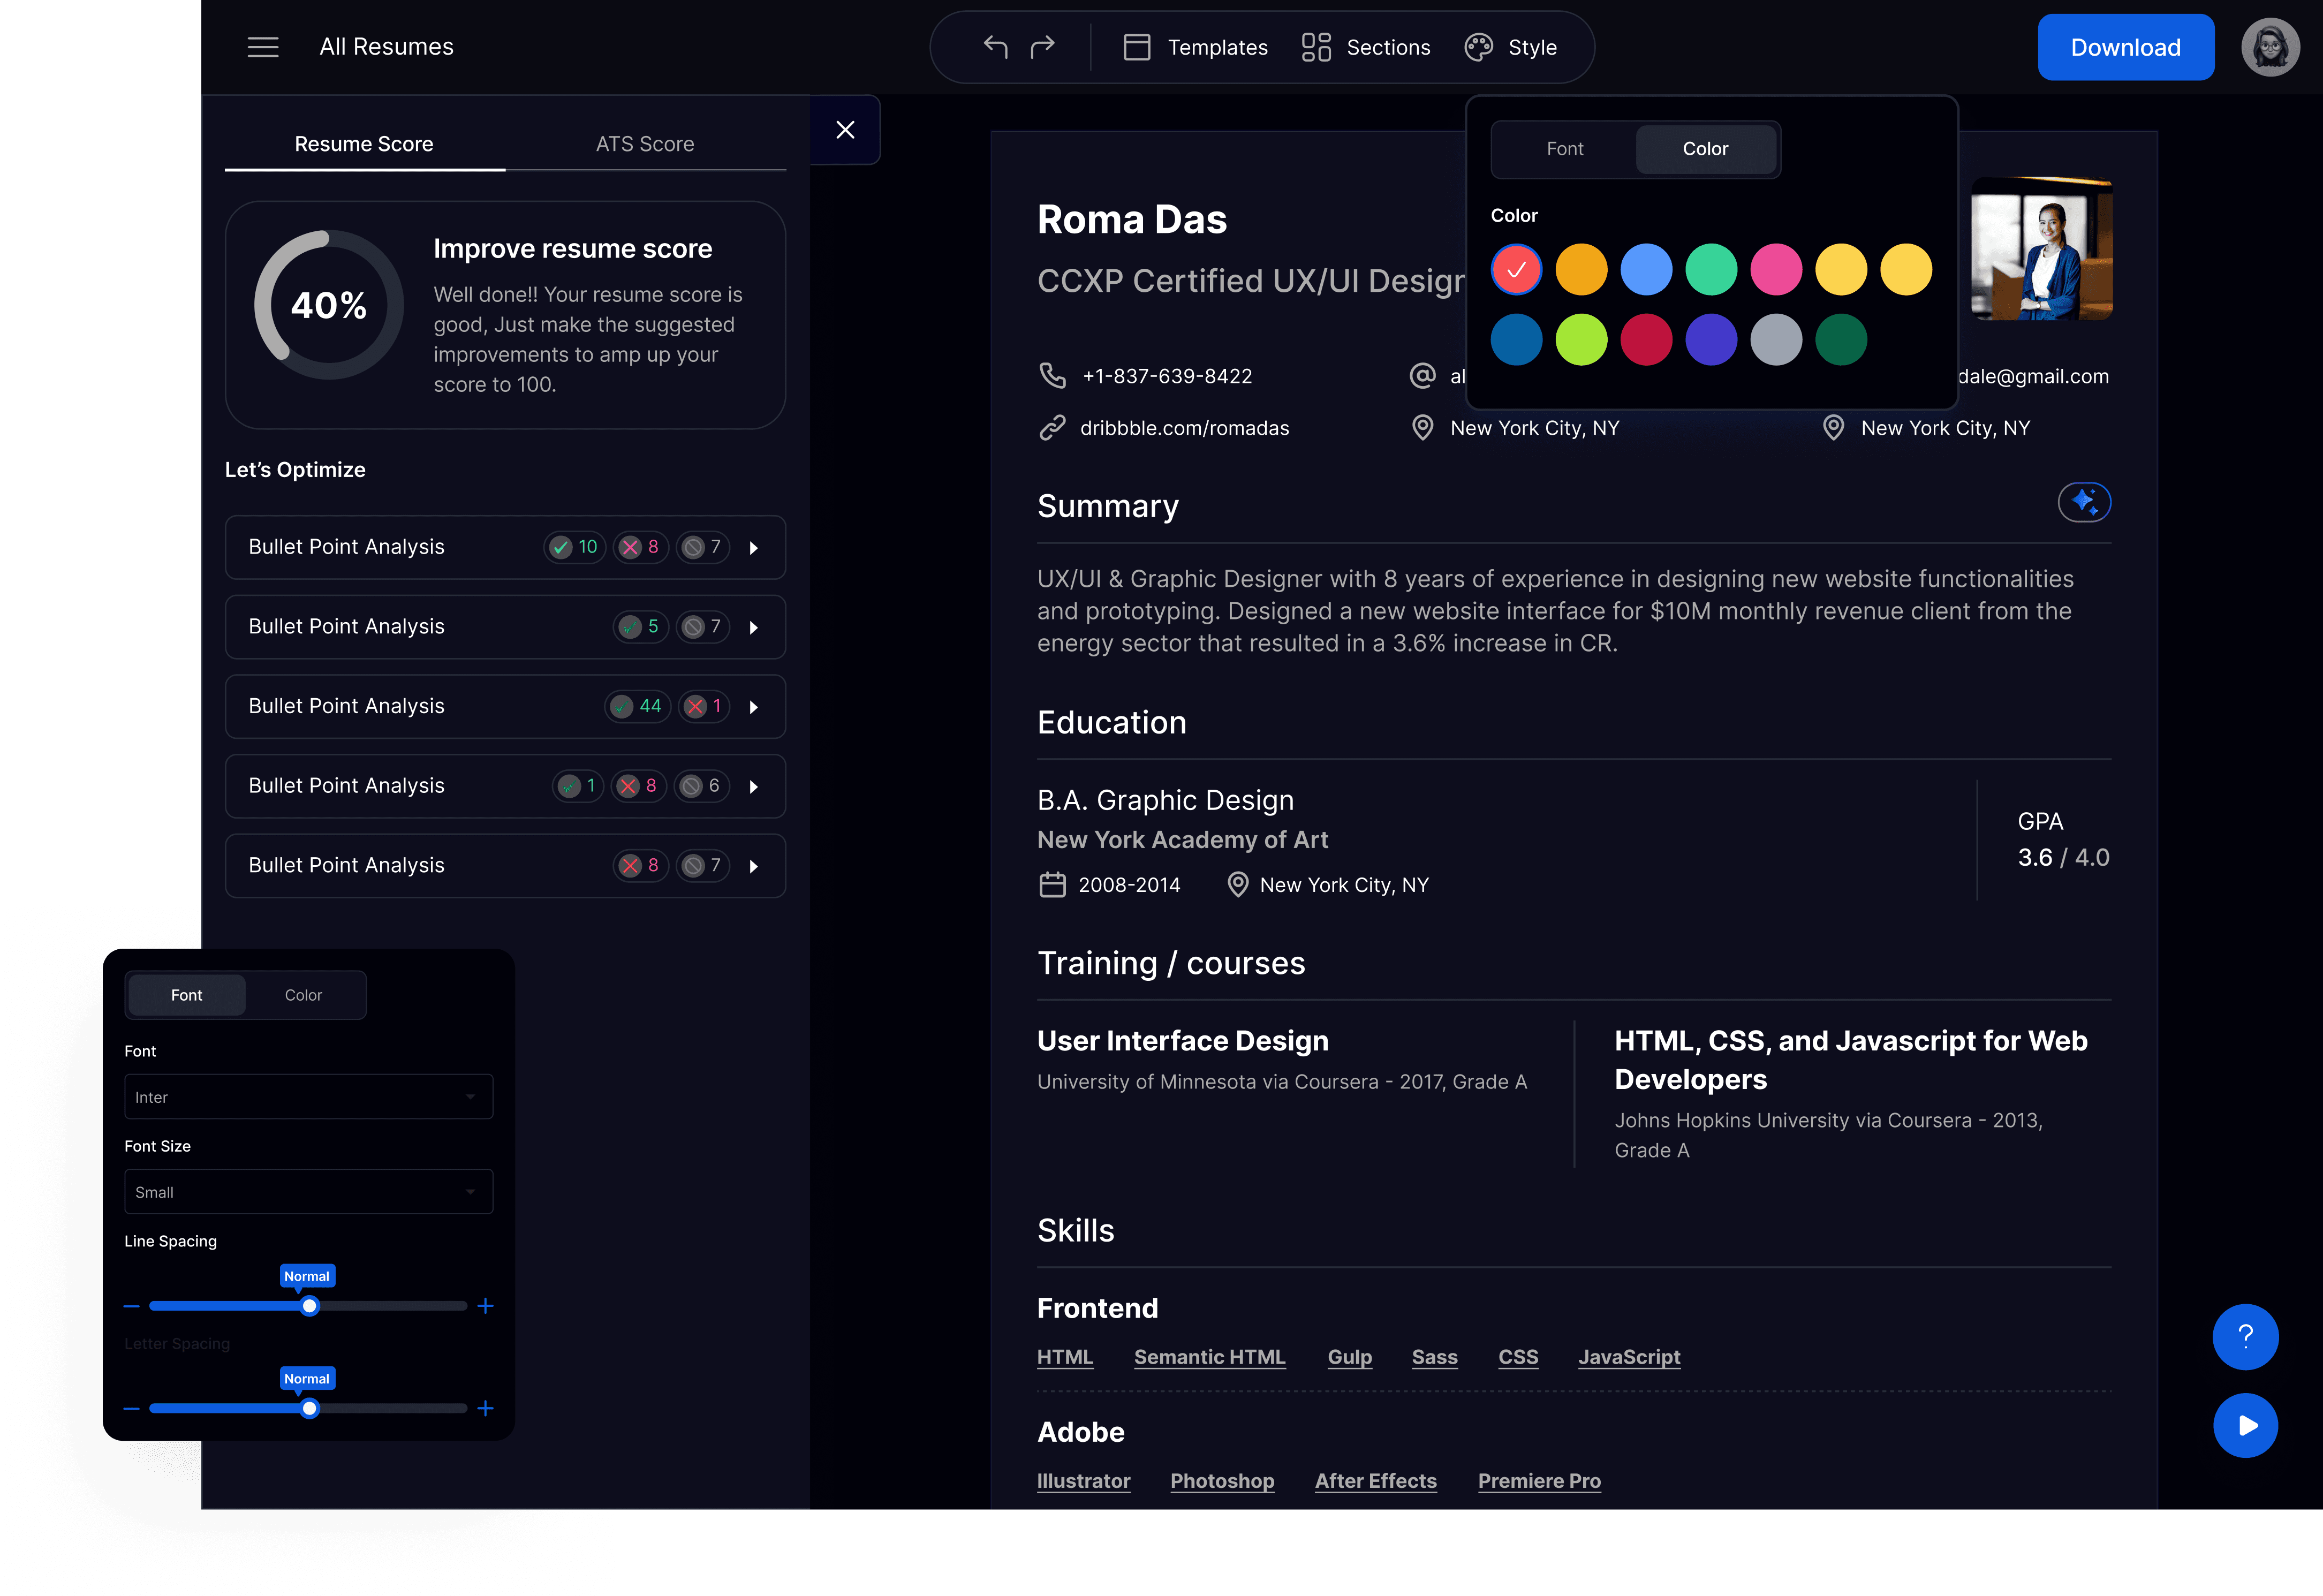Open Sections grid option
Image resolution: width=2323 pixels, height=1596 pixels.
[1366, 47]
